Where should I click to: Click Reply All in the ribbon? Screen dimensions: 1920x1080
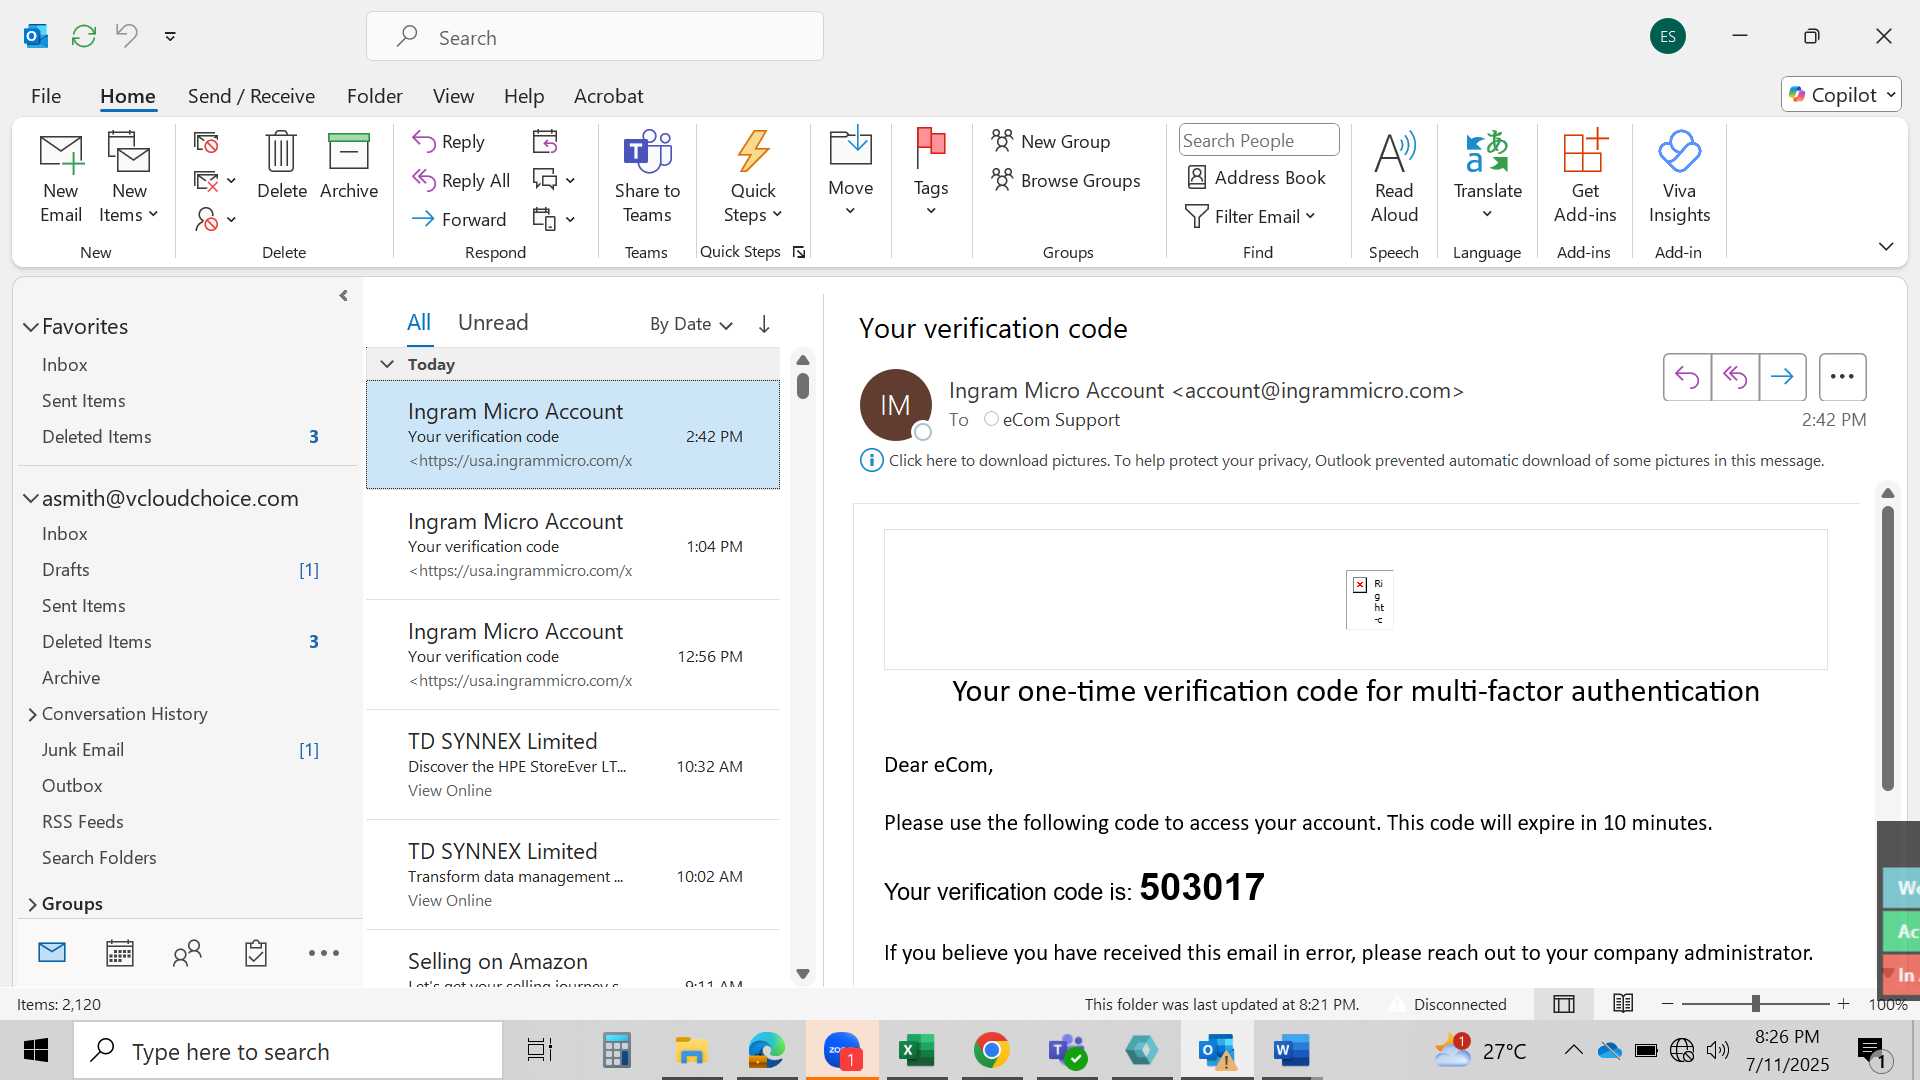[x=461, y=181]
